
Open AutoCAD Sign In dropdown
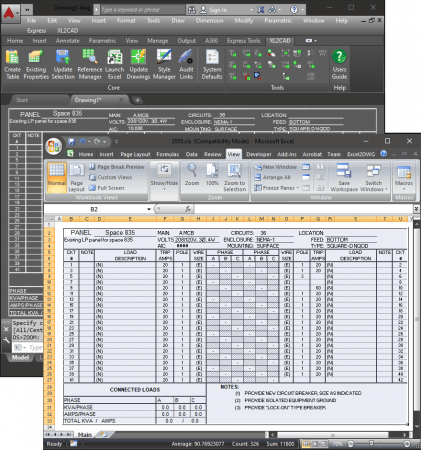(251, 10)
